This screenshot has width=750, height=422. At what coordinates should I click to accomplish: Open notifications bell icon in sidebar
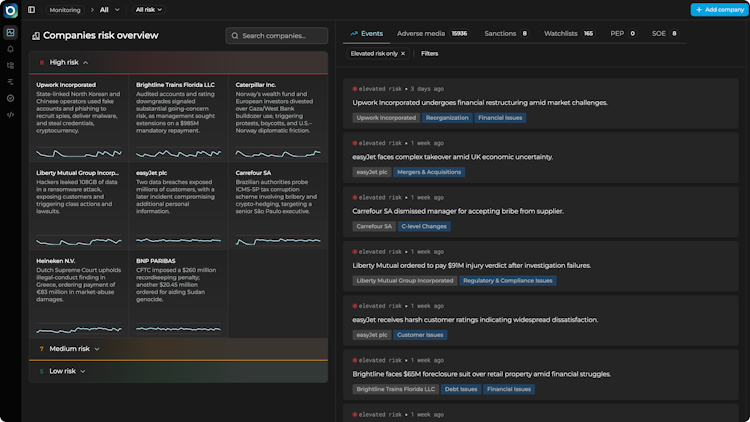tap(11, 49)
